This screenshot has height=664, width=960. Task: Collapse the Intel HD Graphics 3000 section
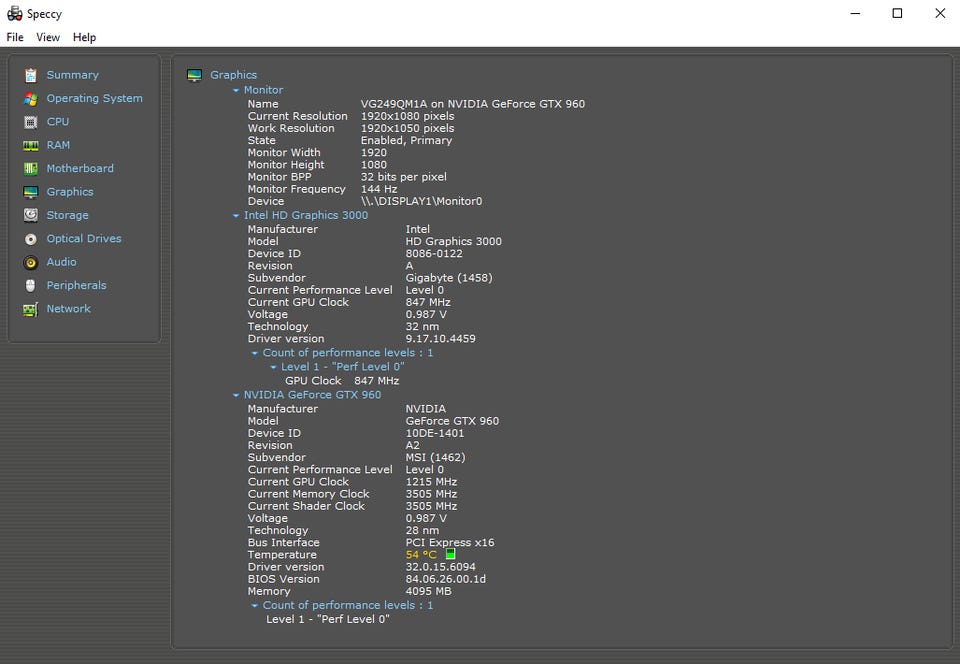click(x=236, y=215)
